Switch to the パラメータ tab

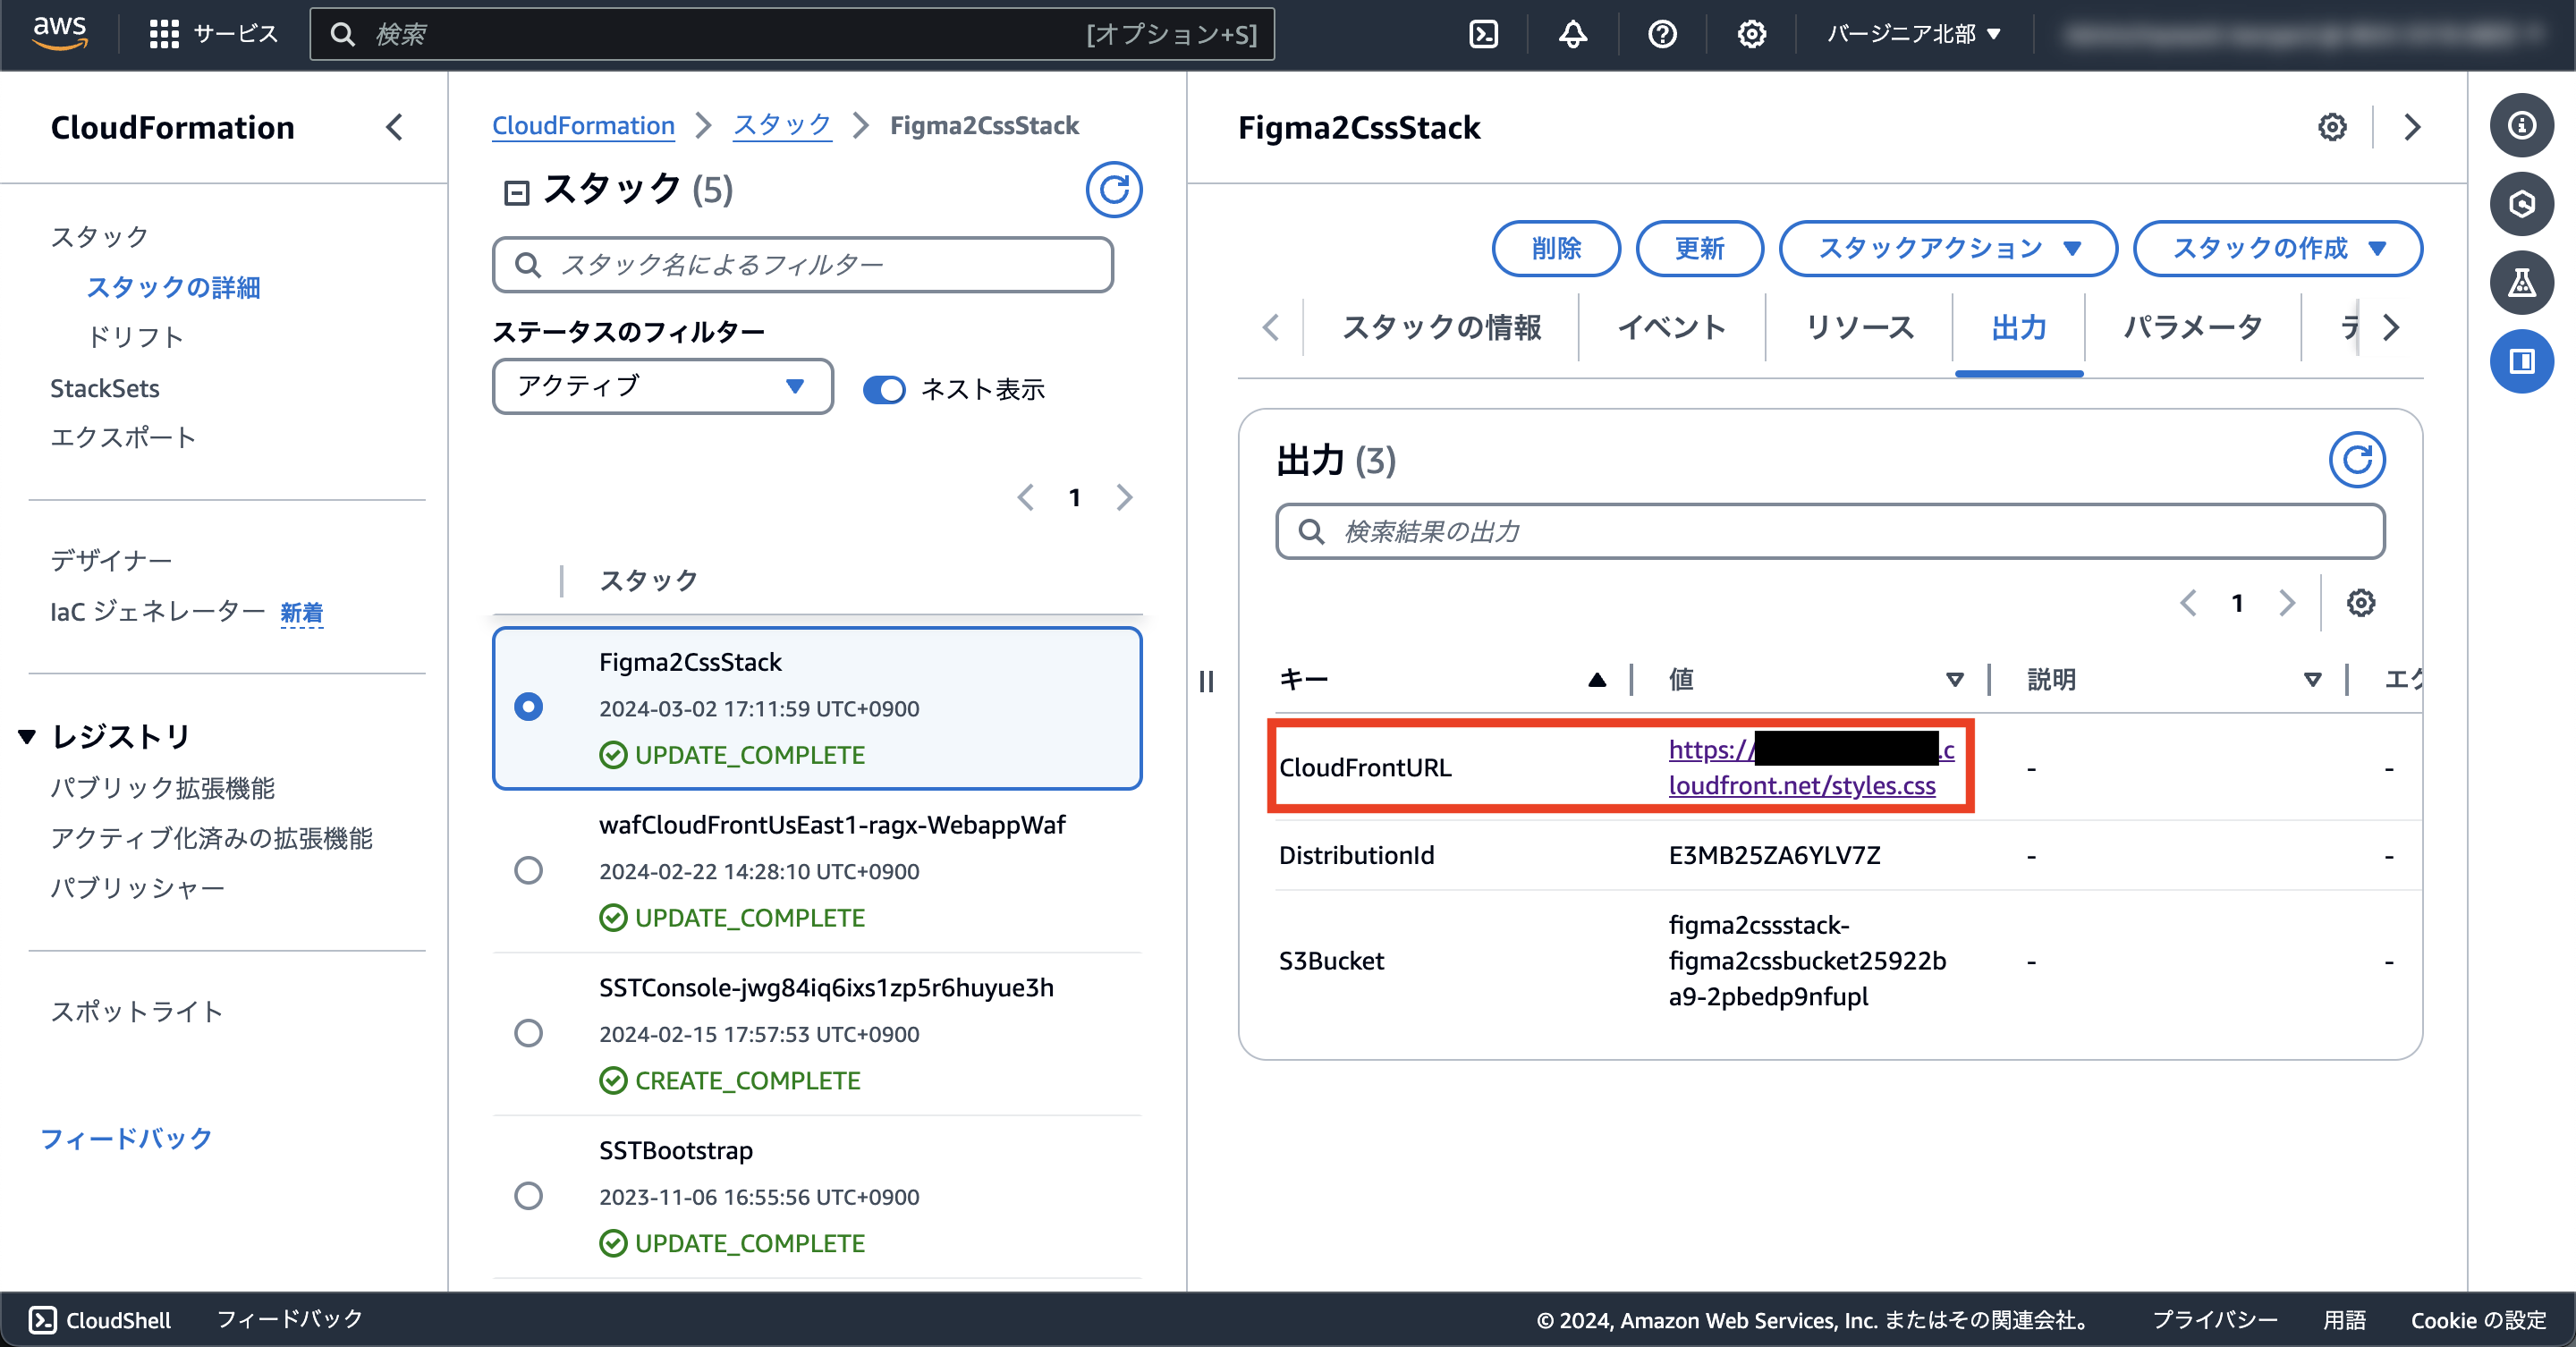2193,328
